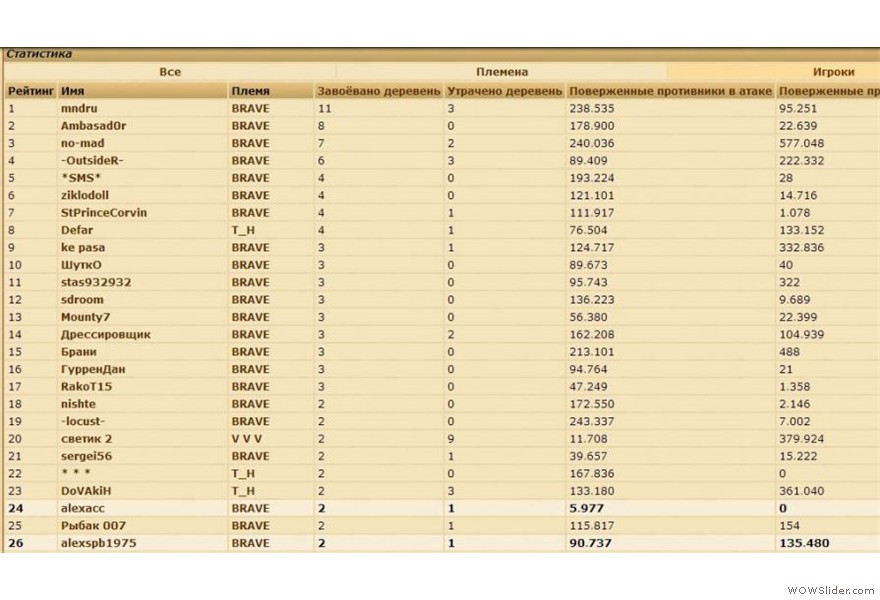Switch to the Племена tab

coord(500,71)
